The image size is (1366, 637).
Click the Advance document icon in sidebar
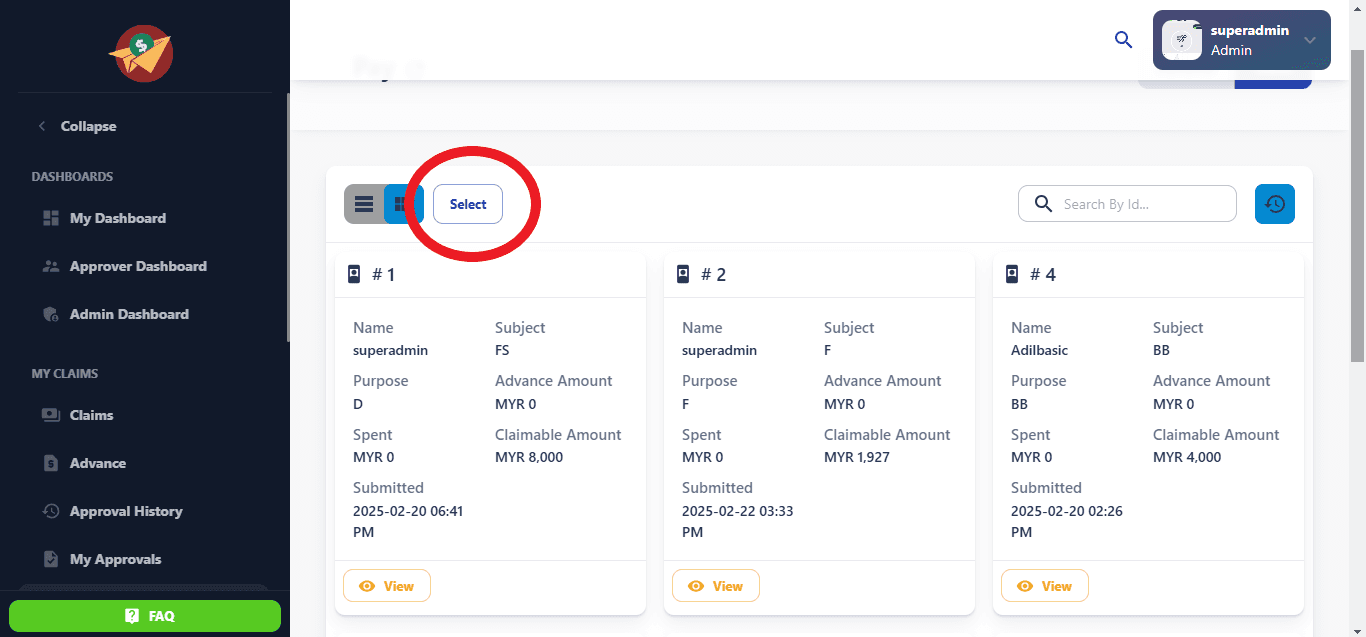tap(51, 463)
